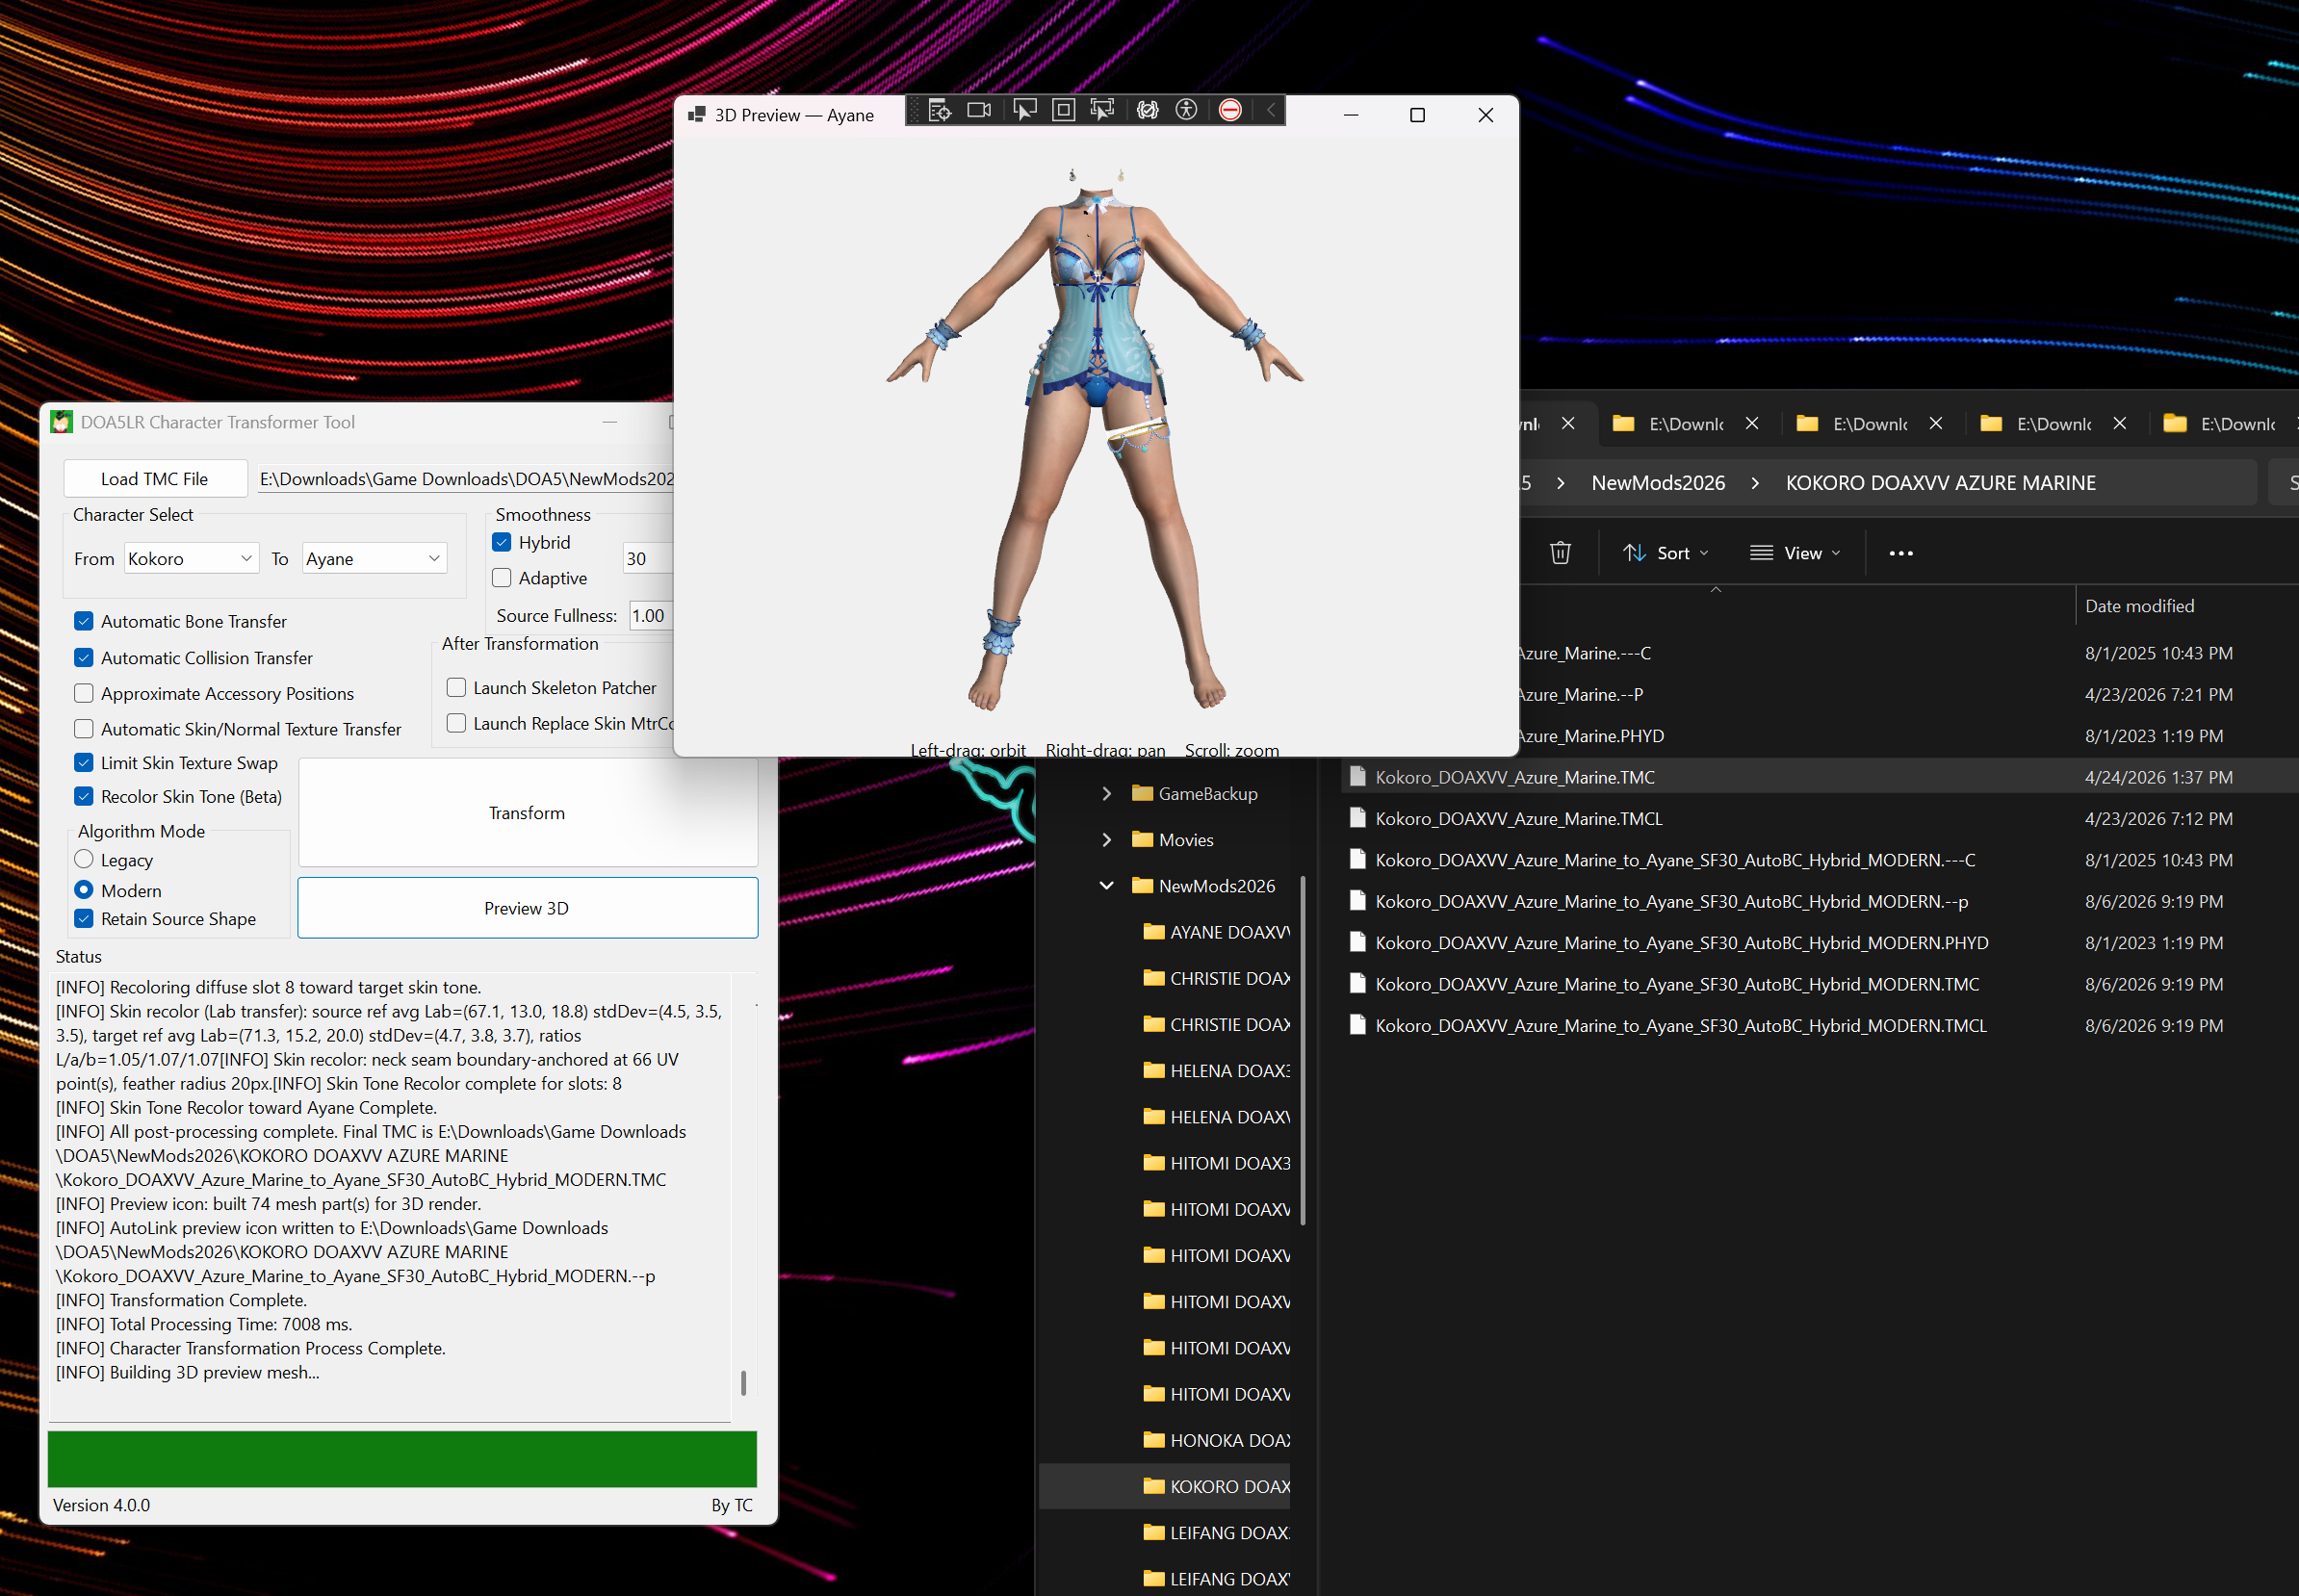
Task: Activate the Select Element cursor tool
Action: 1025,111
